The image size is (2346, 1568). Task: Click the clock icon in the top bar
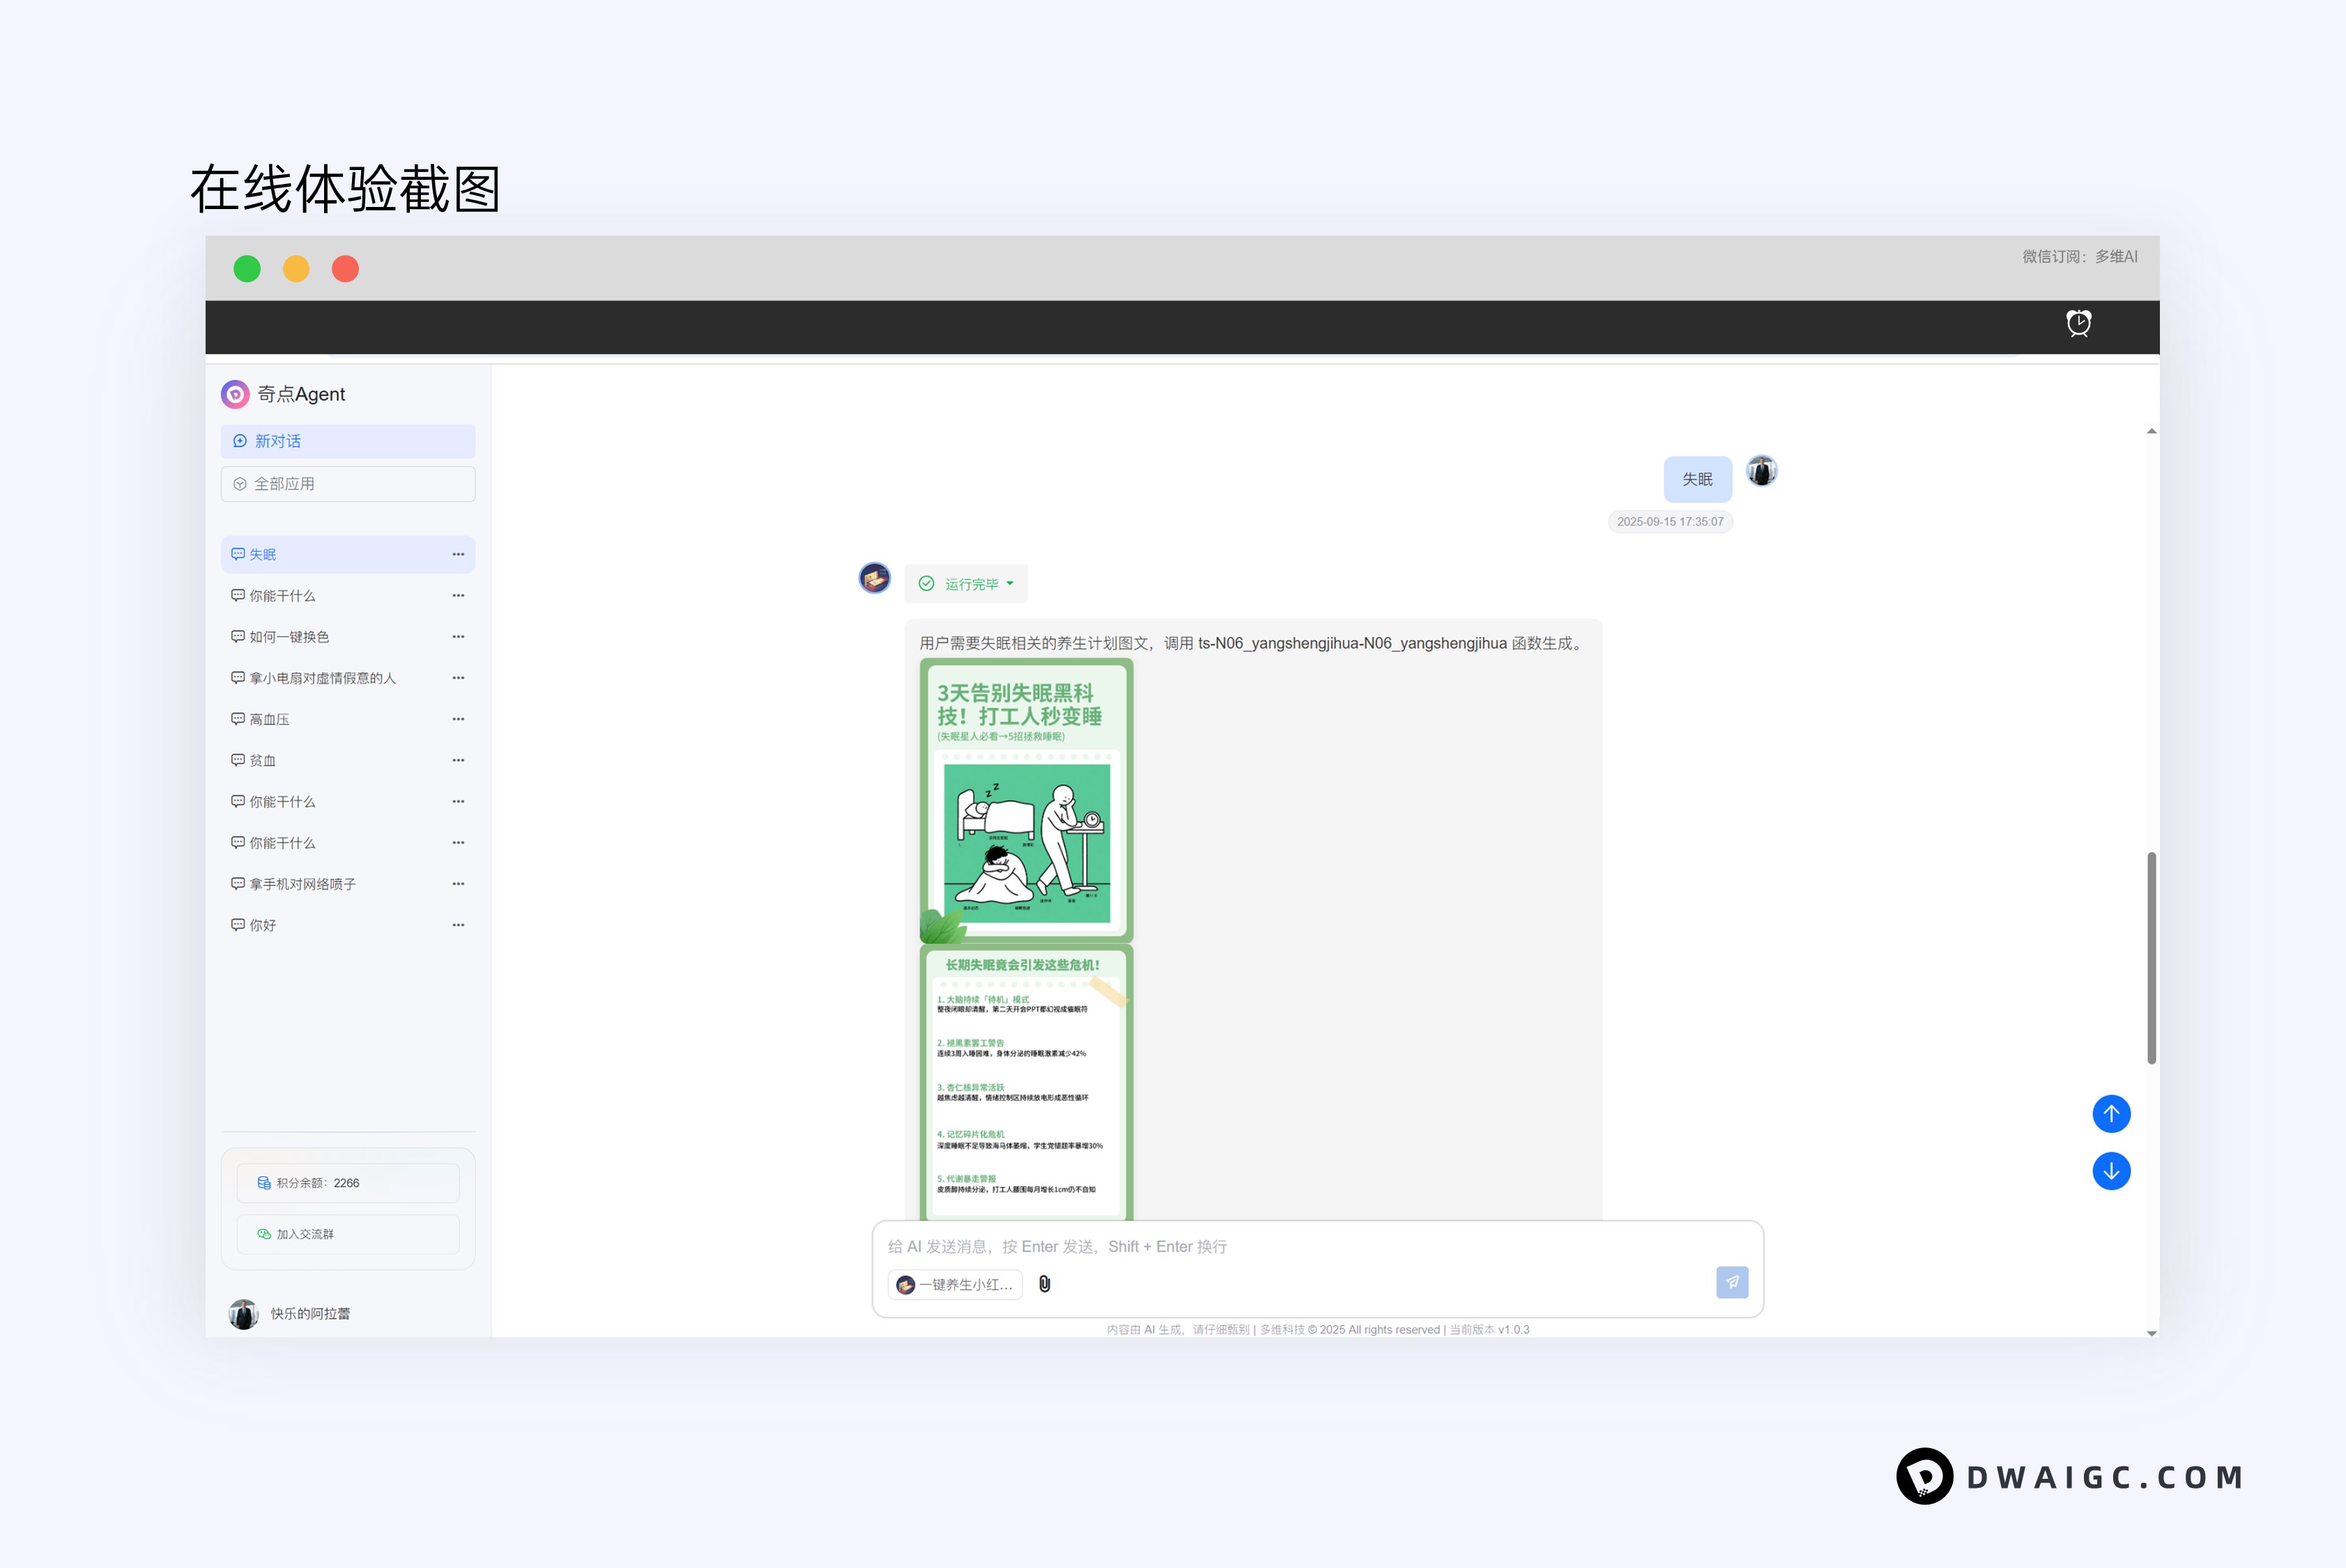pos(2078,324)
